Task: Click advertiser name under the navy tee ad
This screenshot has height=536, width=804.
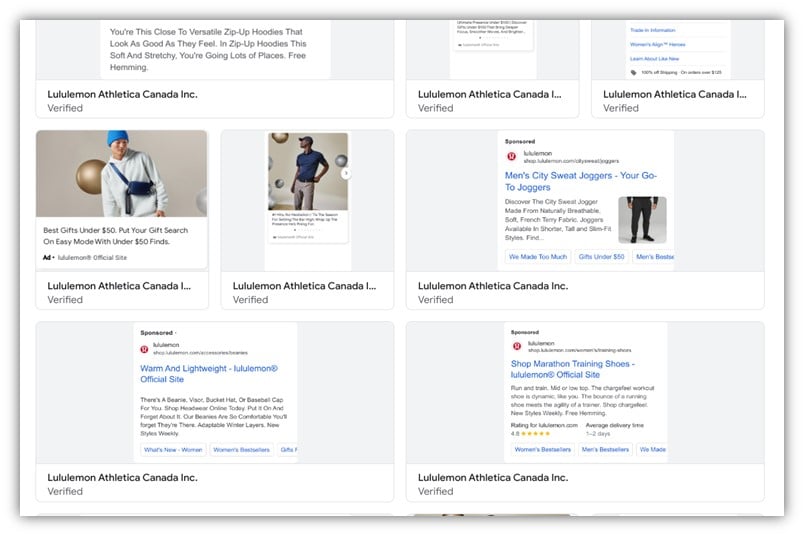Action: click(304, 286)
